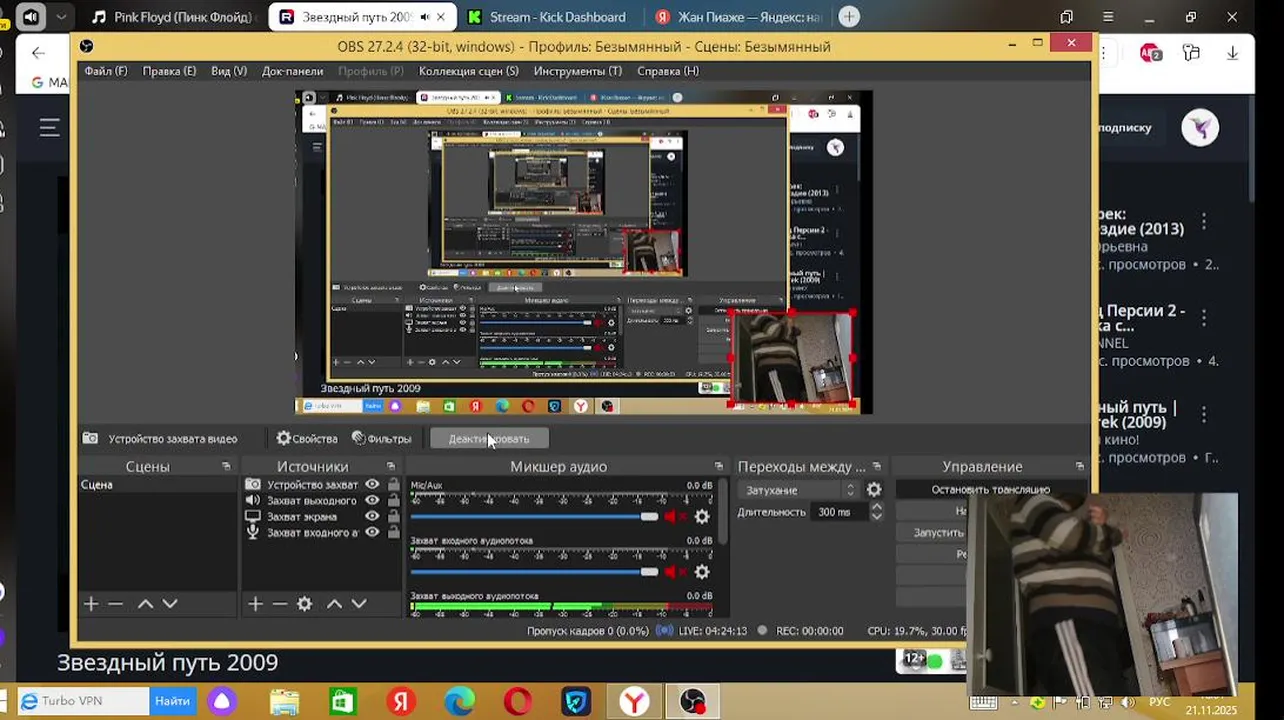Undock the Переходы между сценами panel
1284x720 pixels.
click(x=877, y=466)
